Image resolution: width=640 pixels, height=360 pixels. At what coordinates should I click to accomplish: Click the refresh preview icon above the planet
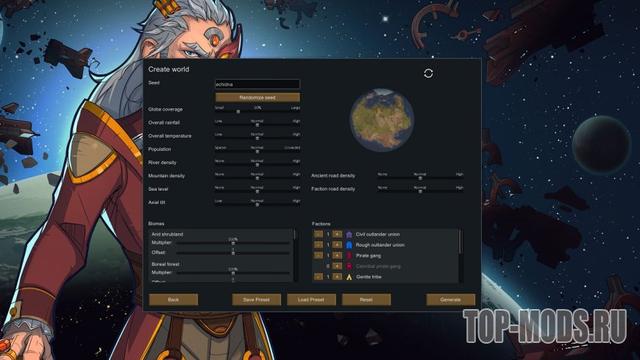428,73
